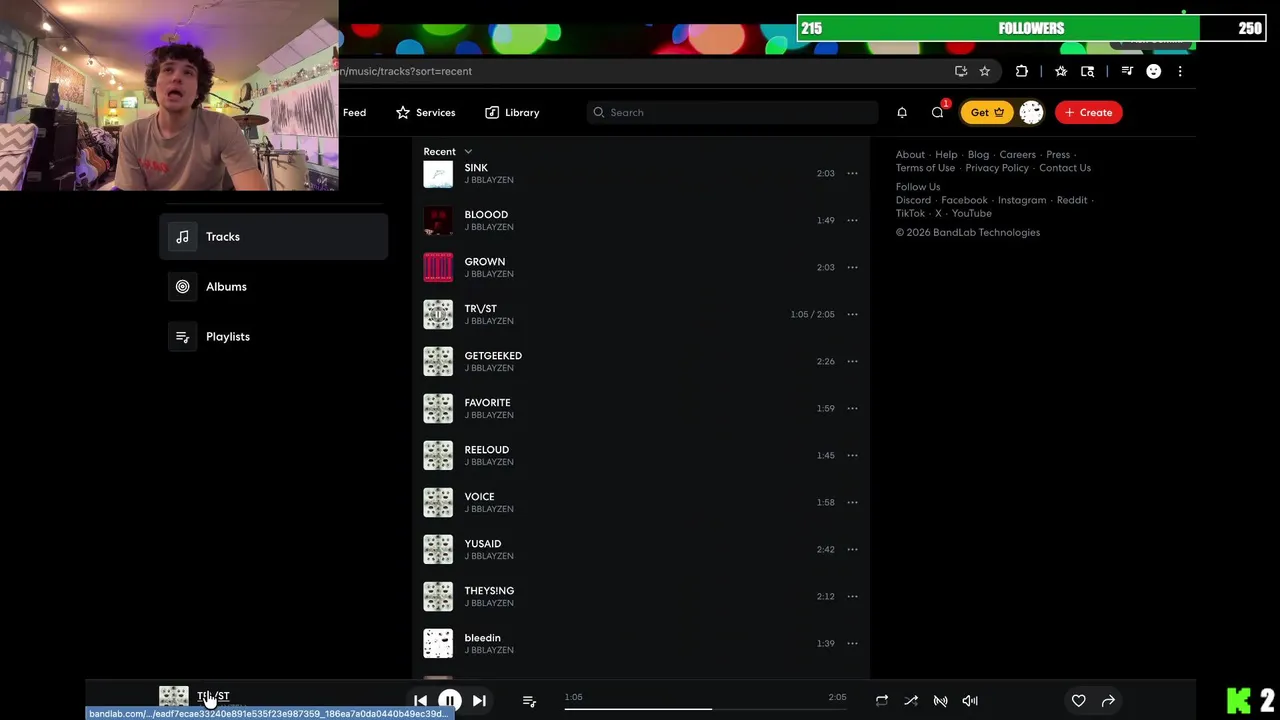Like the currently playing track

(x=1079, y=701)
